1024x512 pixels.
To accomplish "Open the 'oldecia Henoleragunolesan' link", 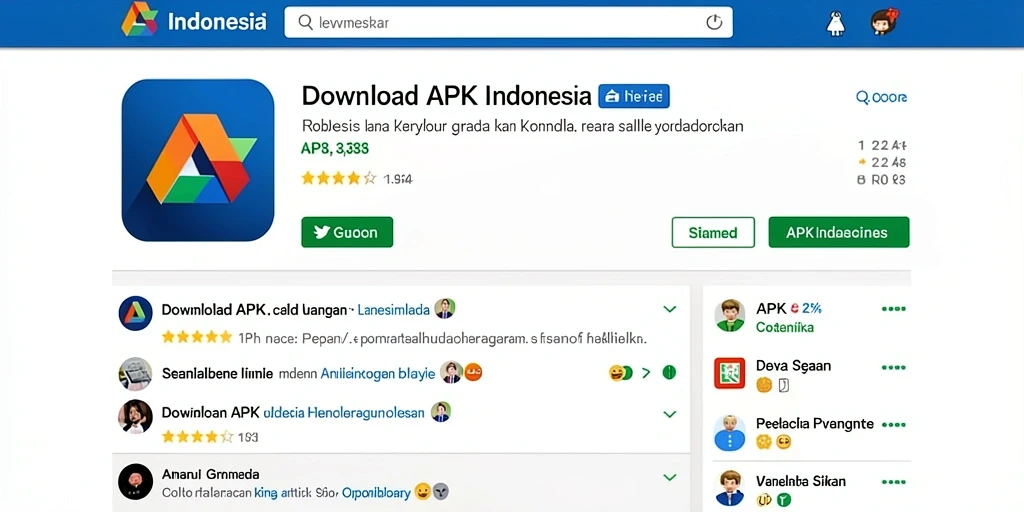I will pos(344,413).
